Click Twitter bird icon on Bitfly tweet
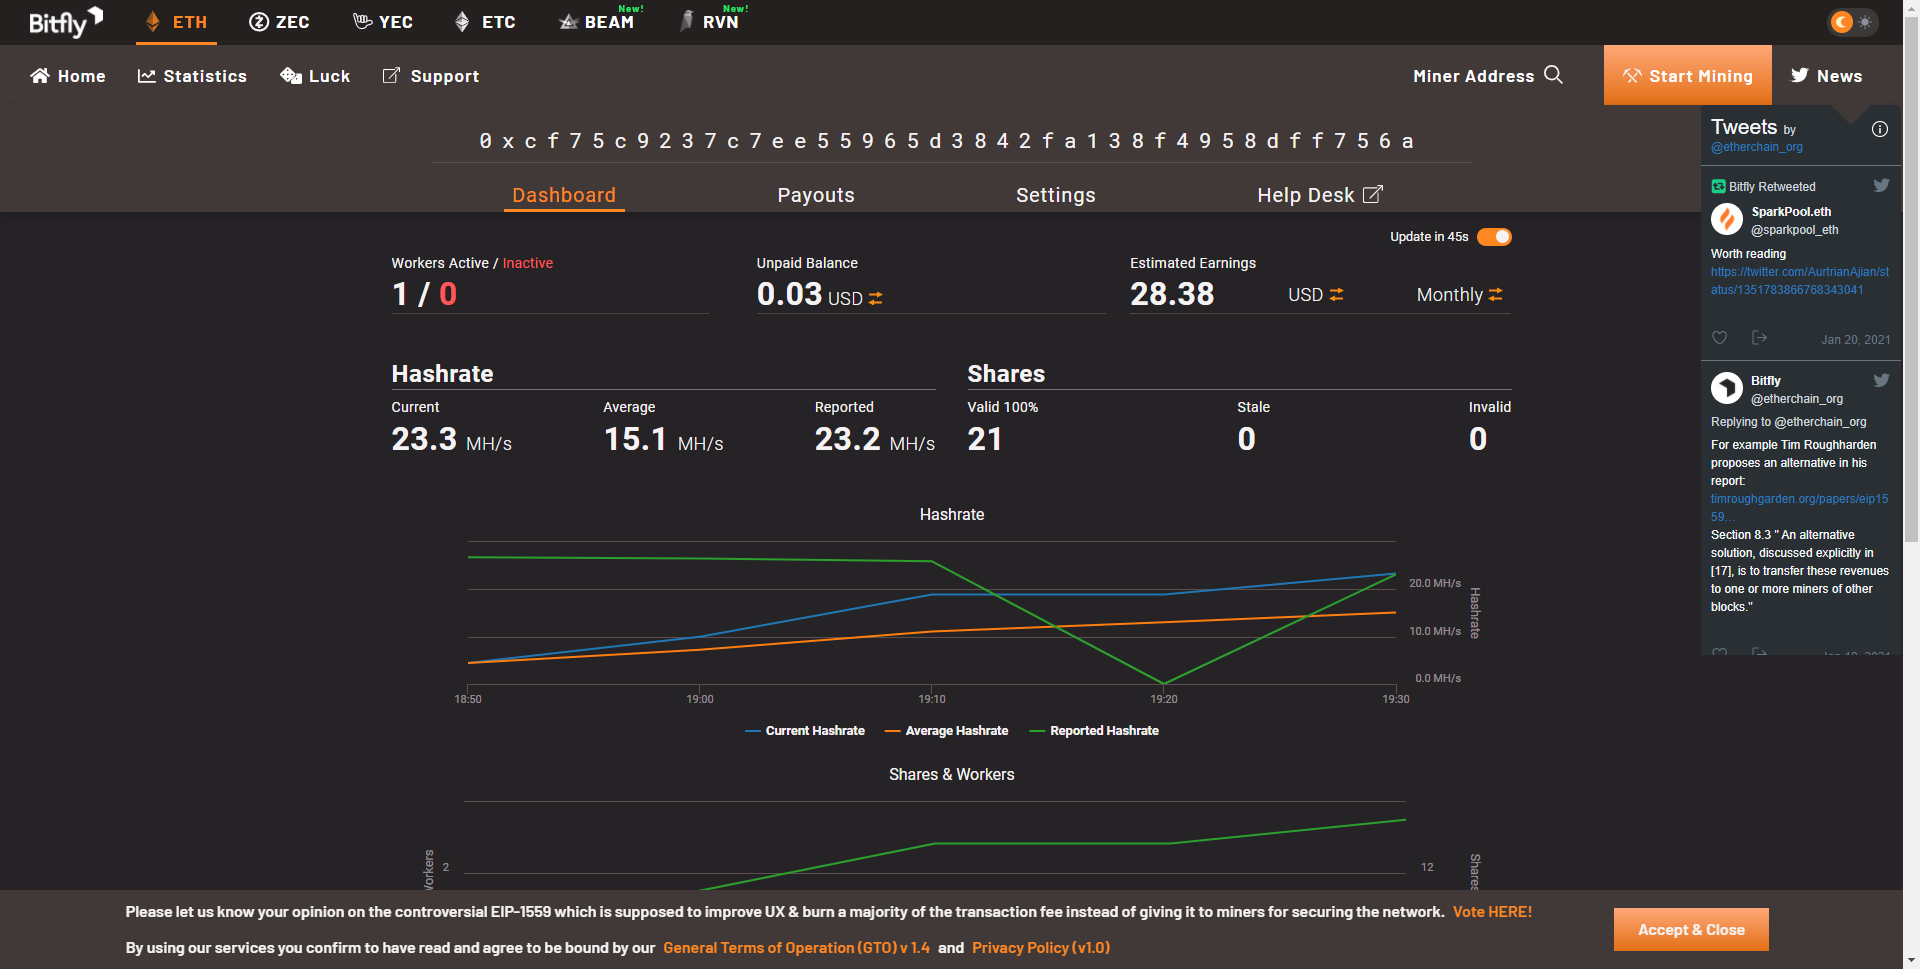Screen dimensions: 1920x969 (1881, 380)
